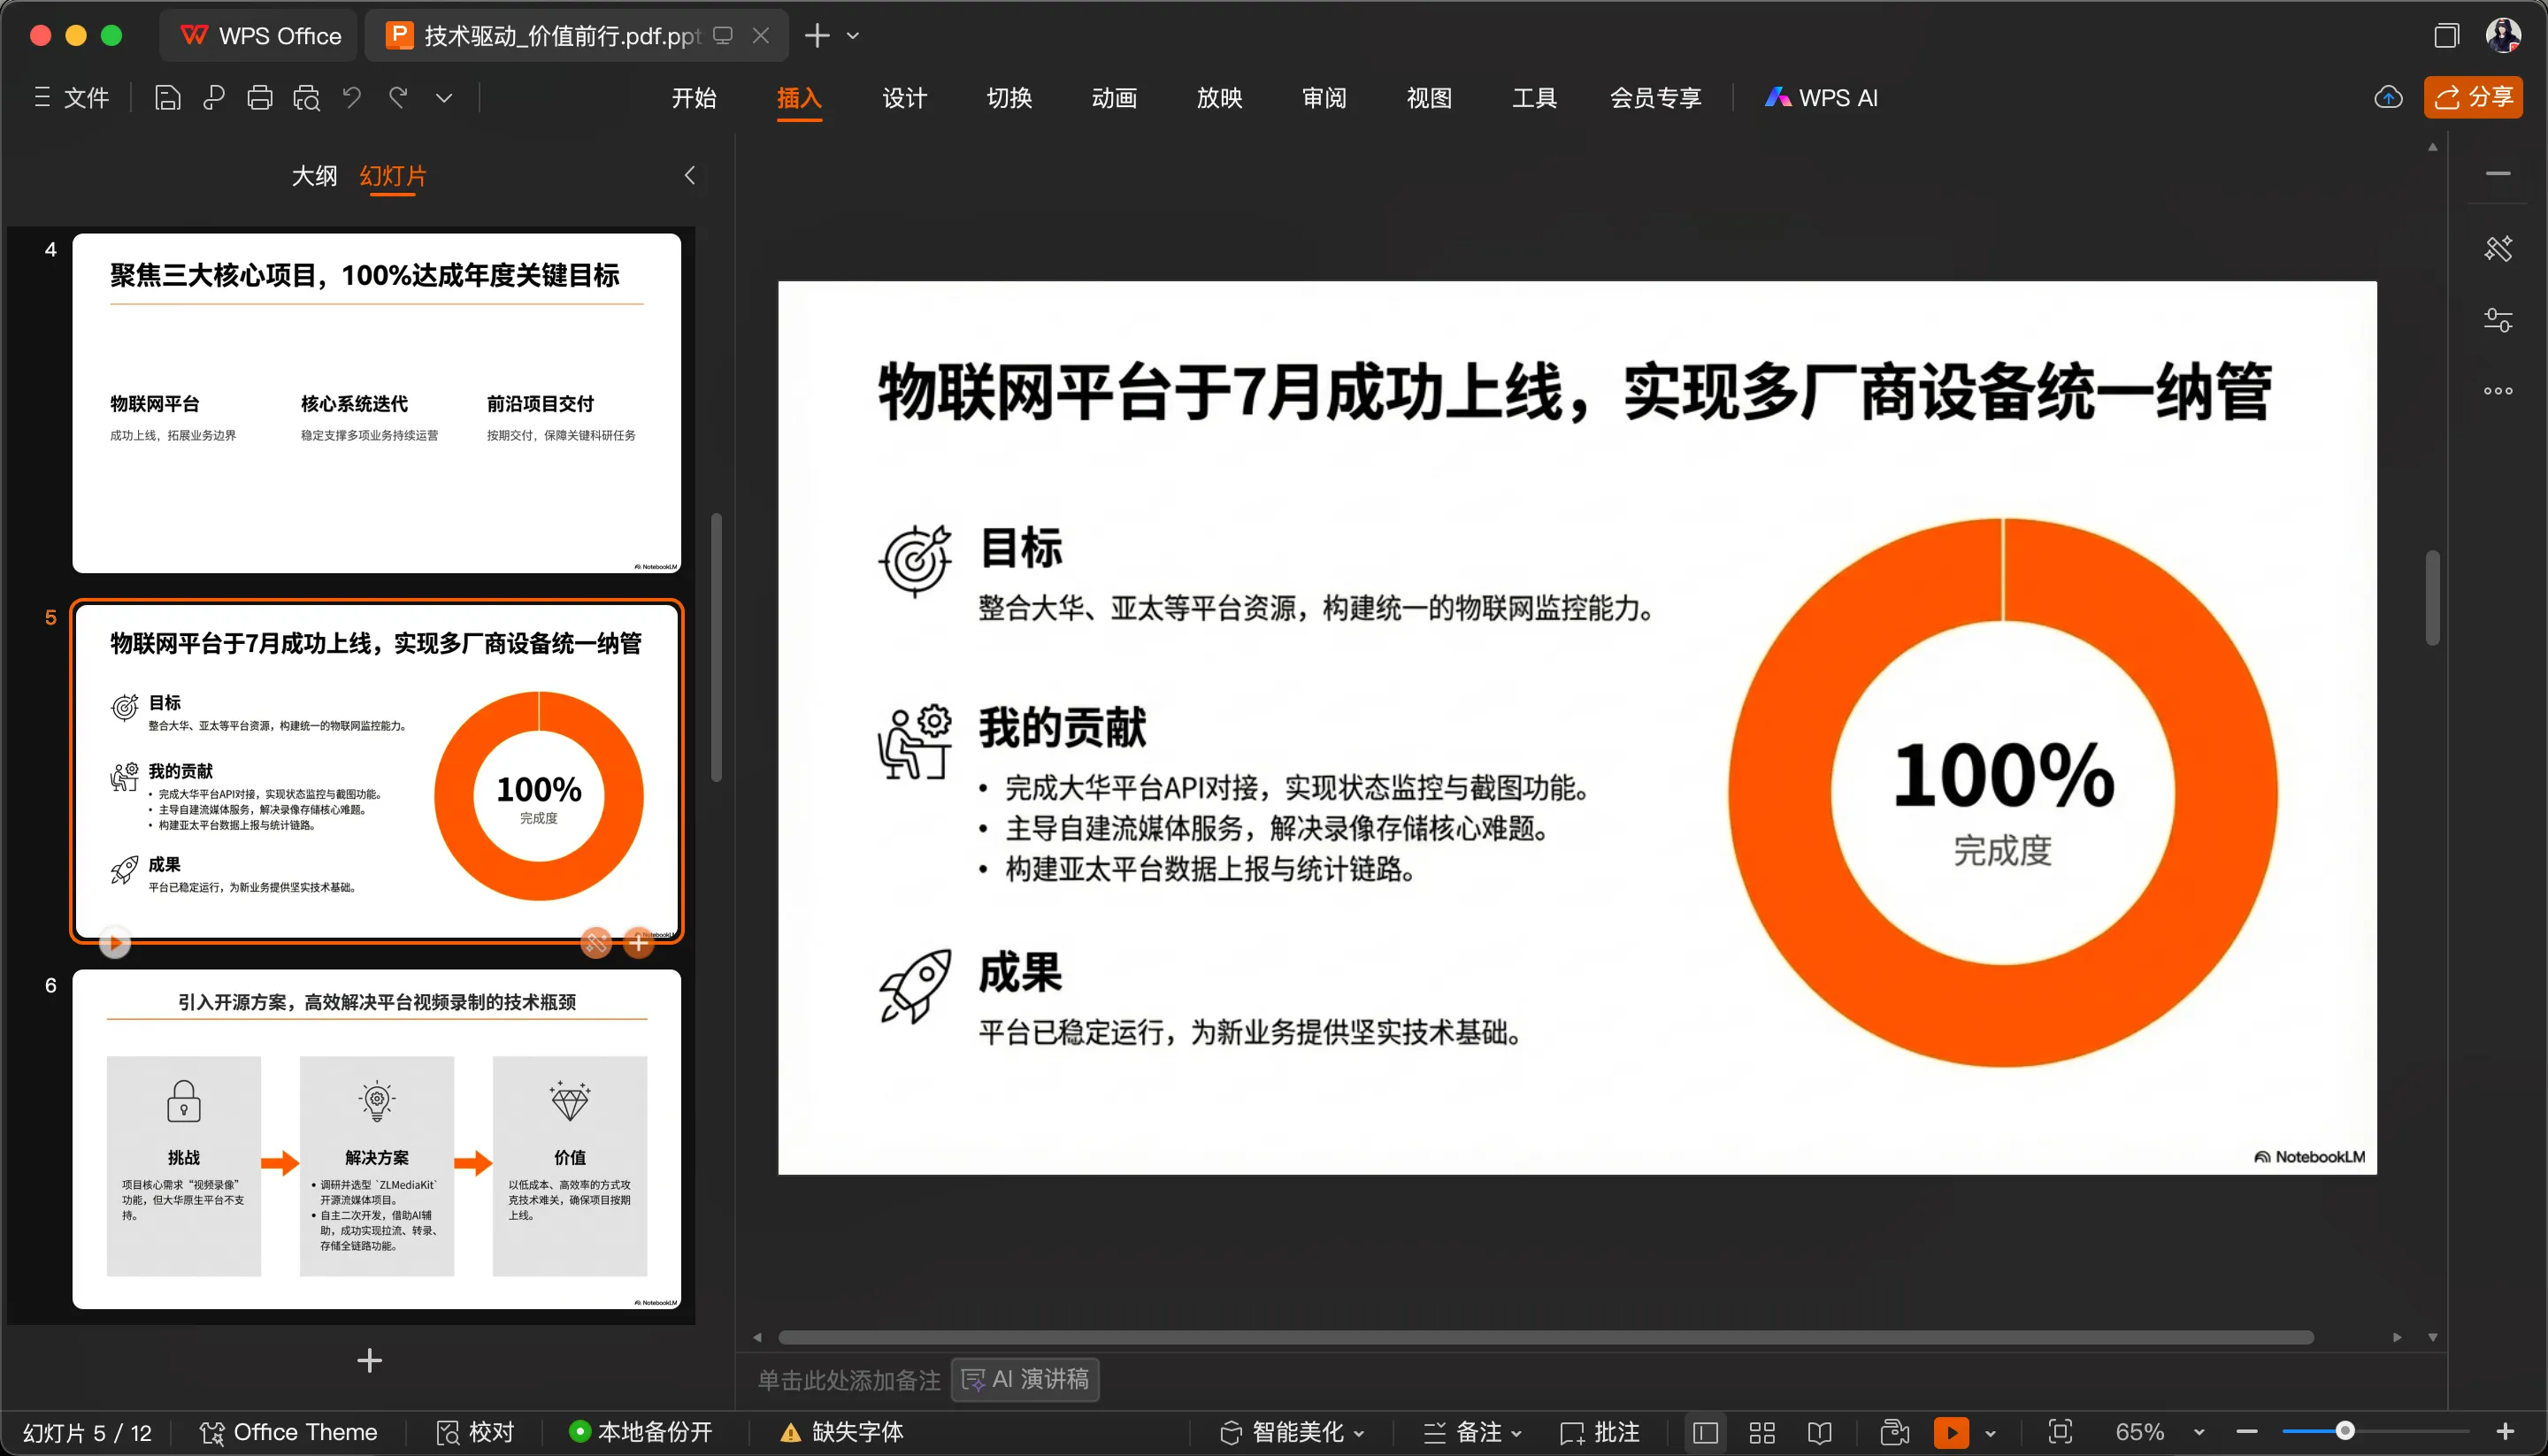Click the Office Theme status item
The width and height of the screenshot is (2548, 1456).
click(288, 1432)
